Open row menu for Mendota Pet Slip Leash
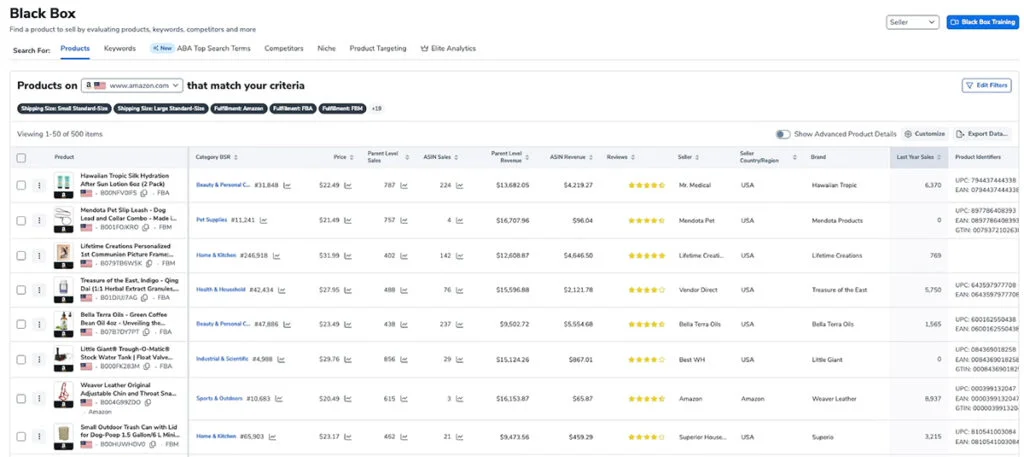 point(39,221)
